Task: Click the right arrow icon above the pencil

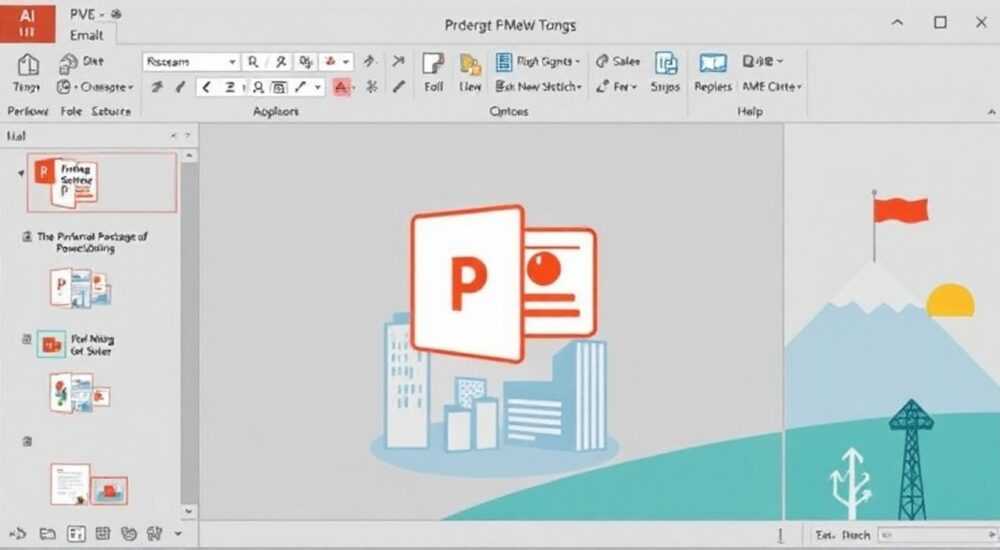Action: (399, 61)
